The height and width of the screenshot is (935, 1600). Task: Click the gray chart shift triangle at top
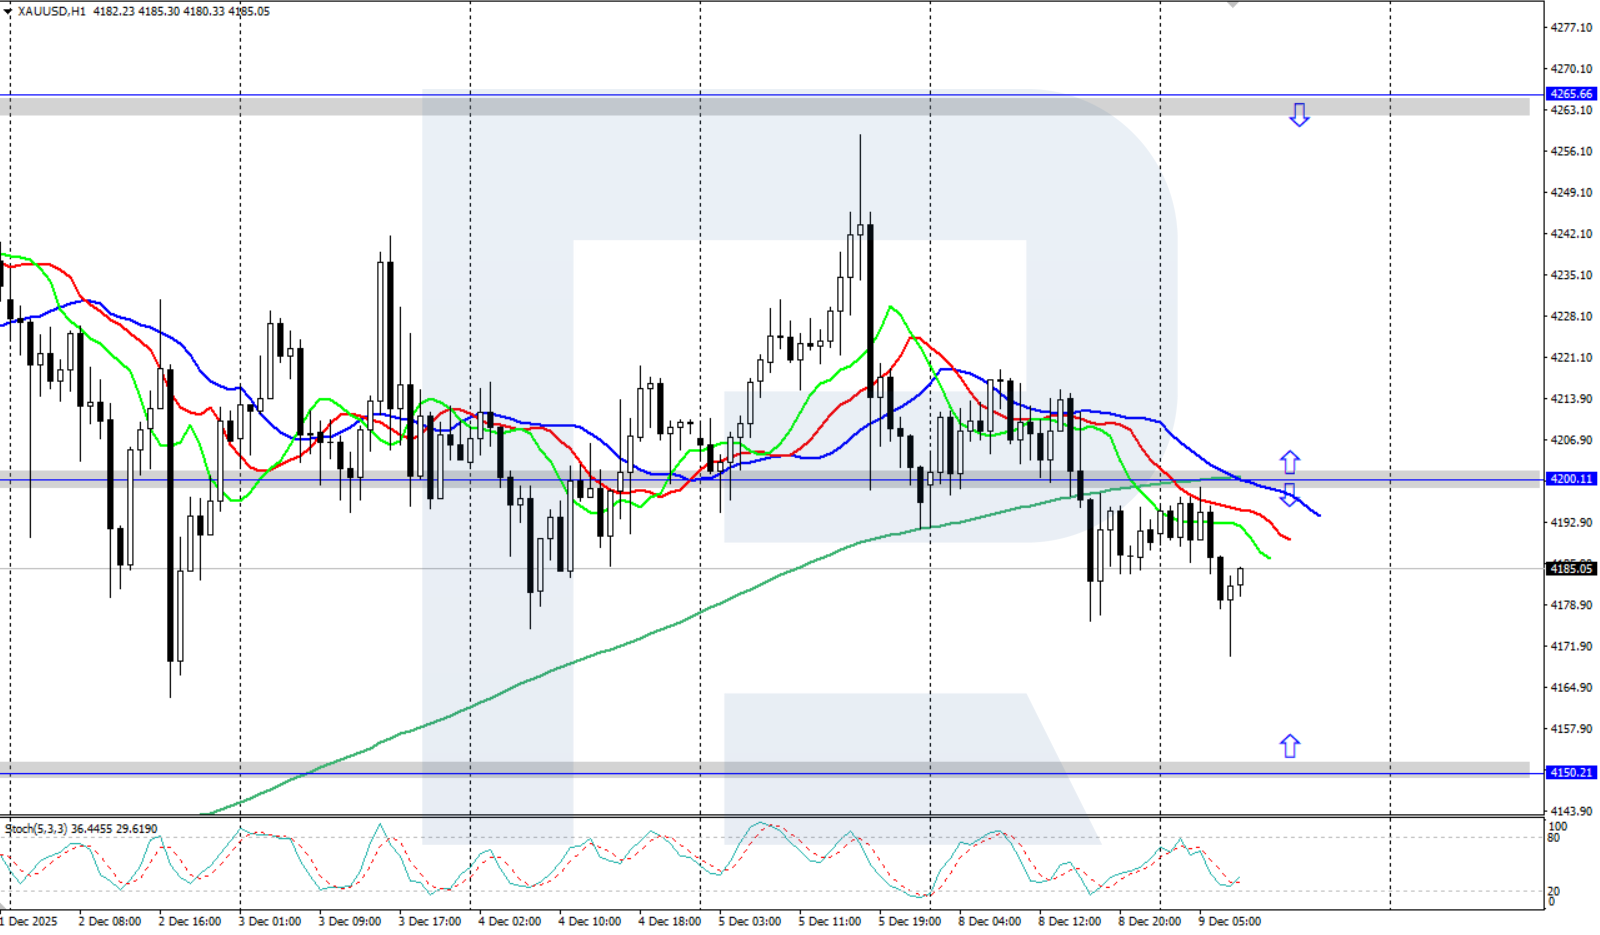1232,4
